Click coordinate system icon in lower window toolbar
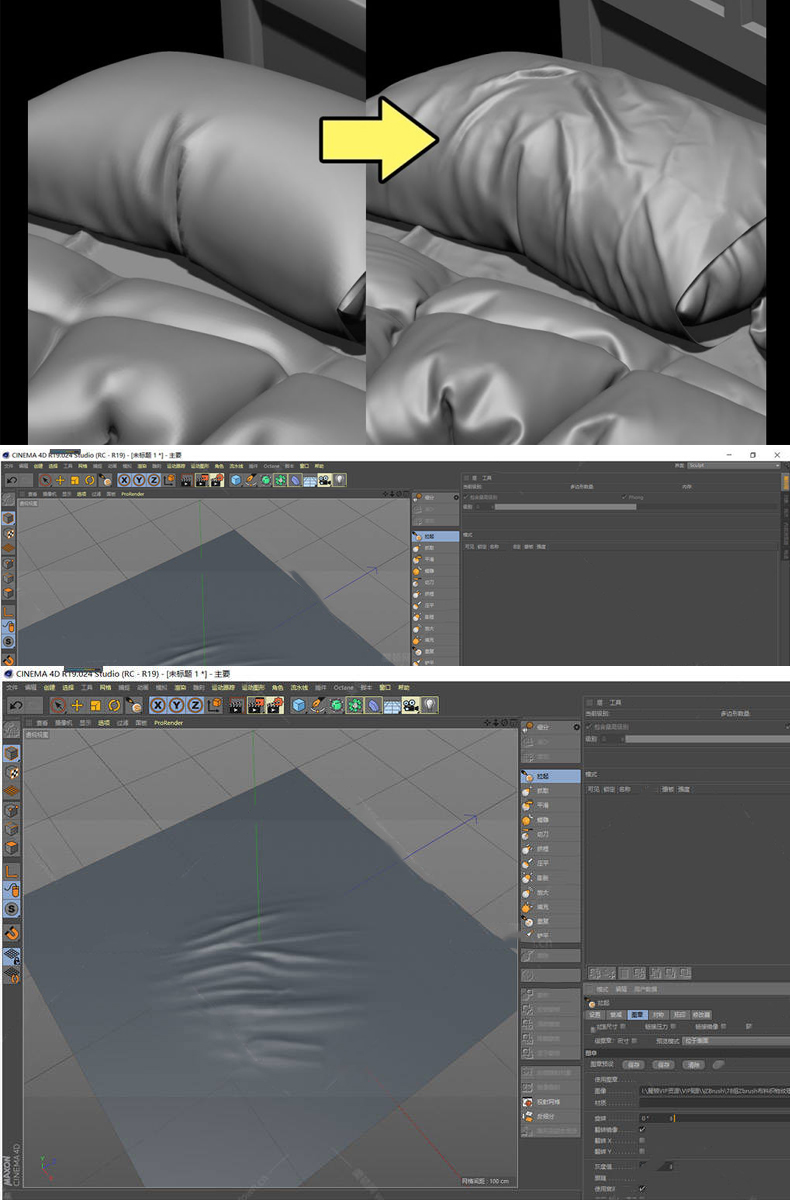This screenshot has width=790, height=1200. (213, 705)
